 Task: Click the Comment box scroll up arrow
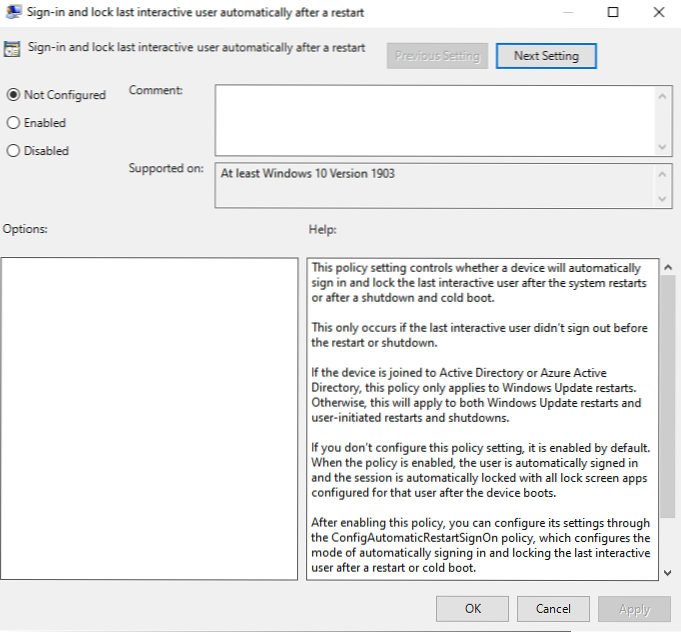663,96
